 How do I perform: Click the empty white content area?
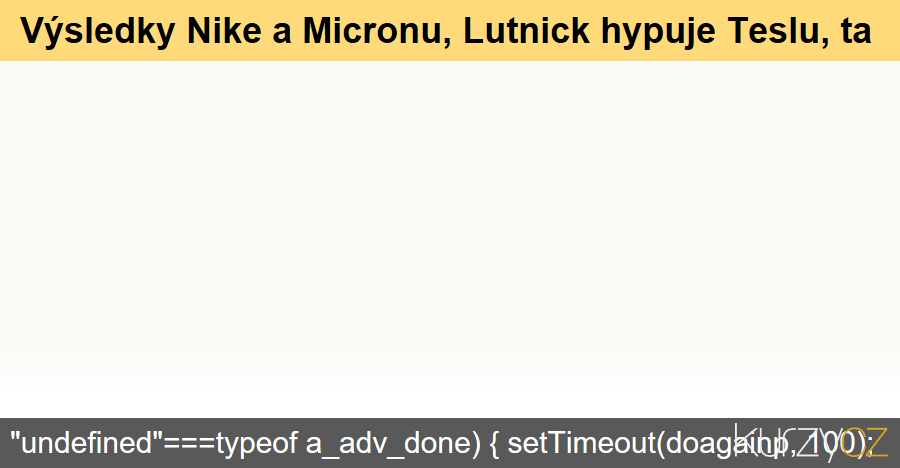tap(450, 239)
